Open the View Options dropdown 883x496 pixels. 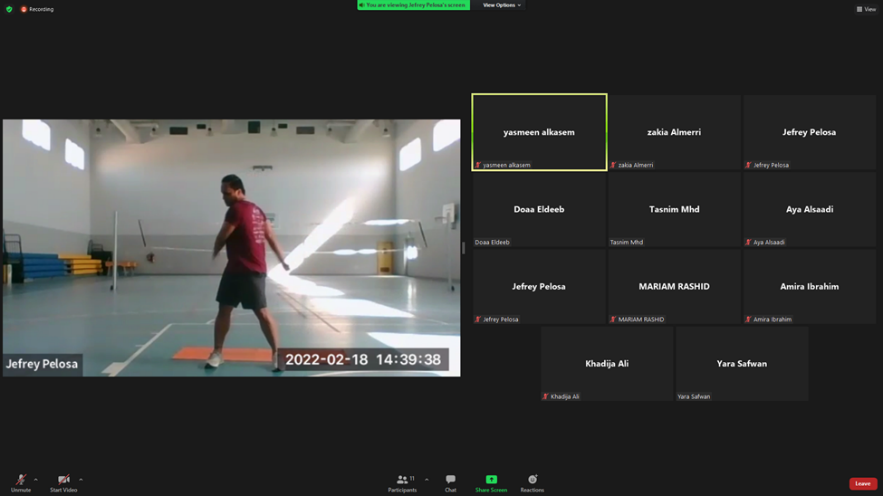tap(501, 5)
